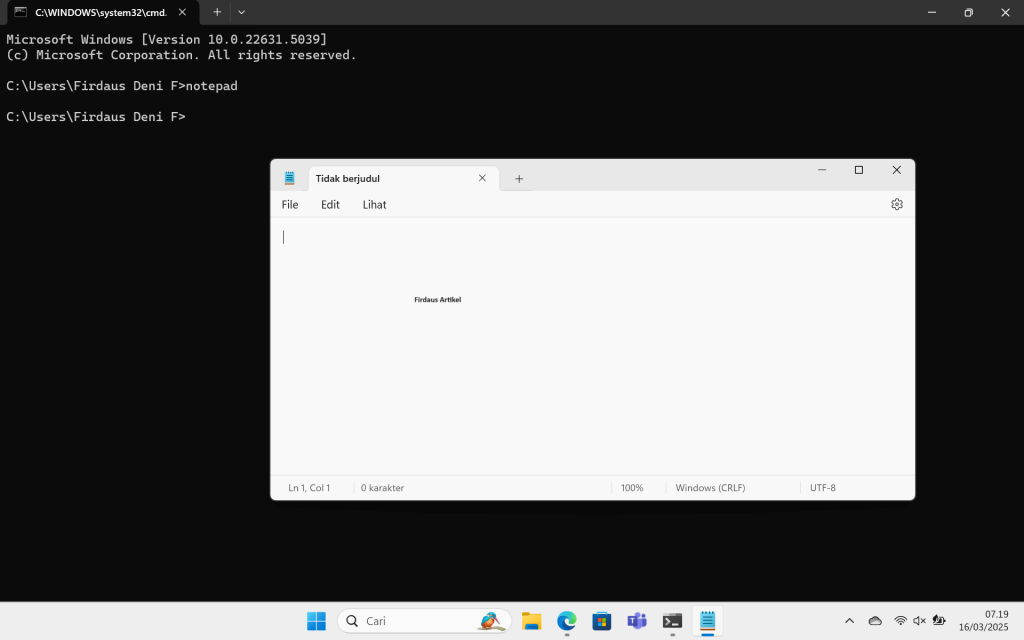Open the Wi-Fi network tray icon
Screen dimensions: 1024x640
point(900,621)
